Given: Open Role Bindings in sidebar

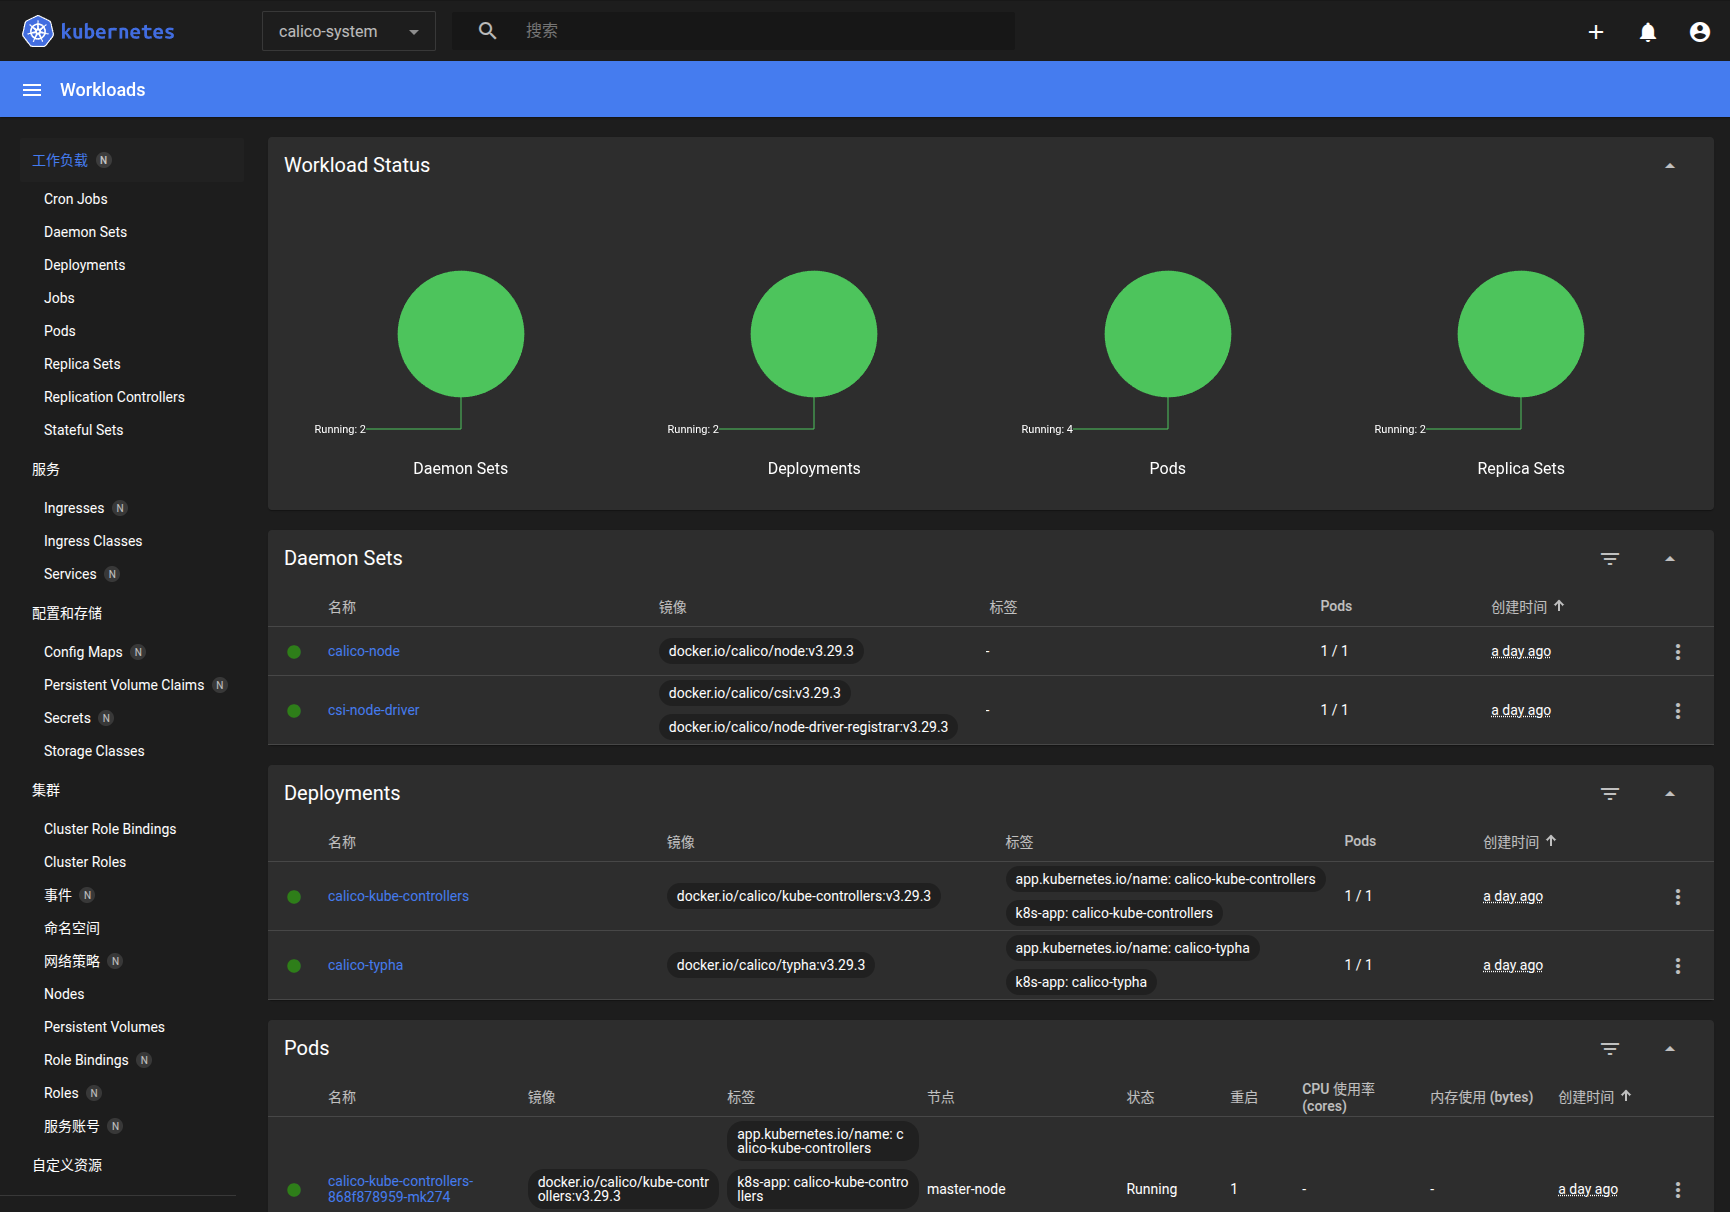Looking at the screenshot, I should tap(86, 1060).
